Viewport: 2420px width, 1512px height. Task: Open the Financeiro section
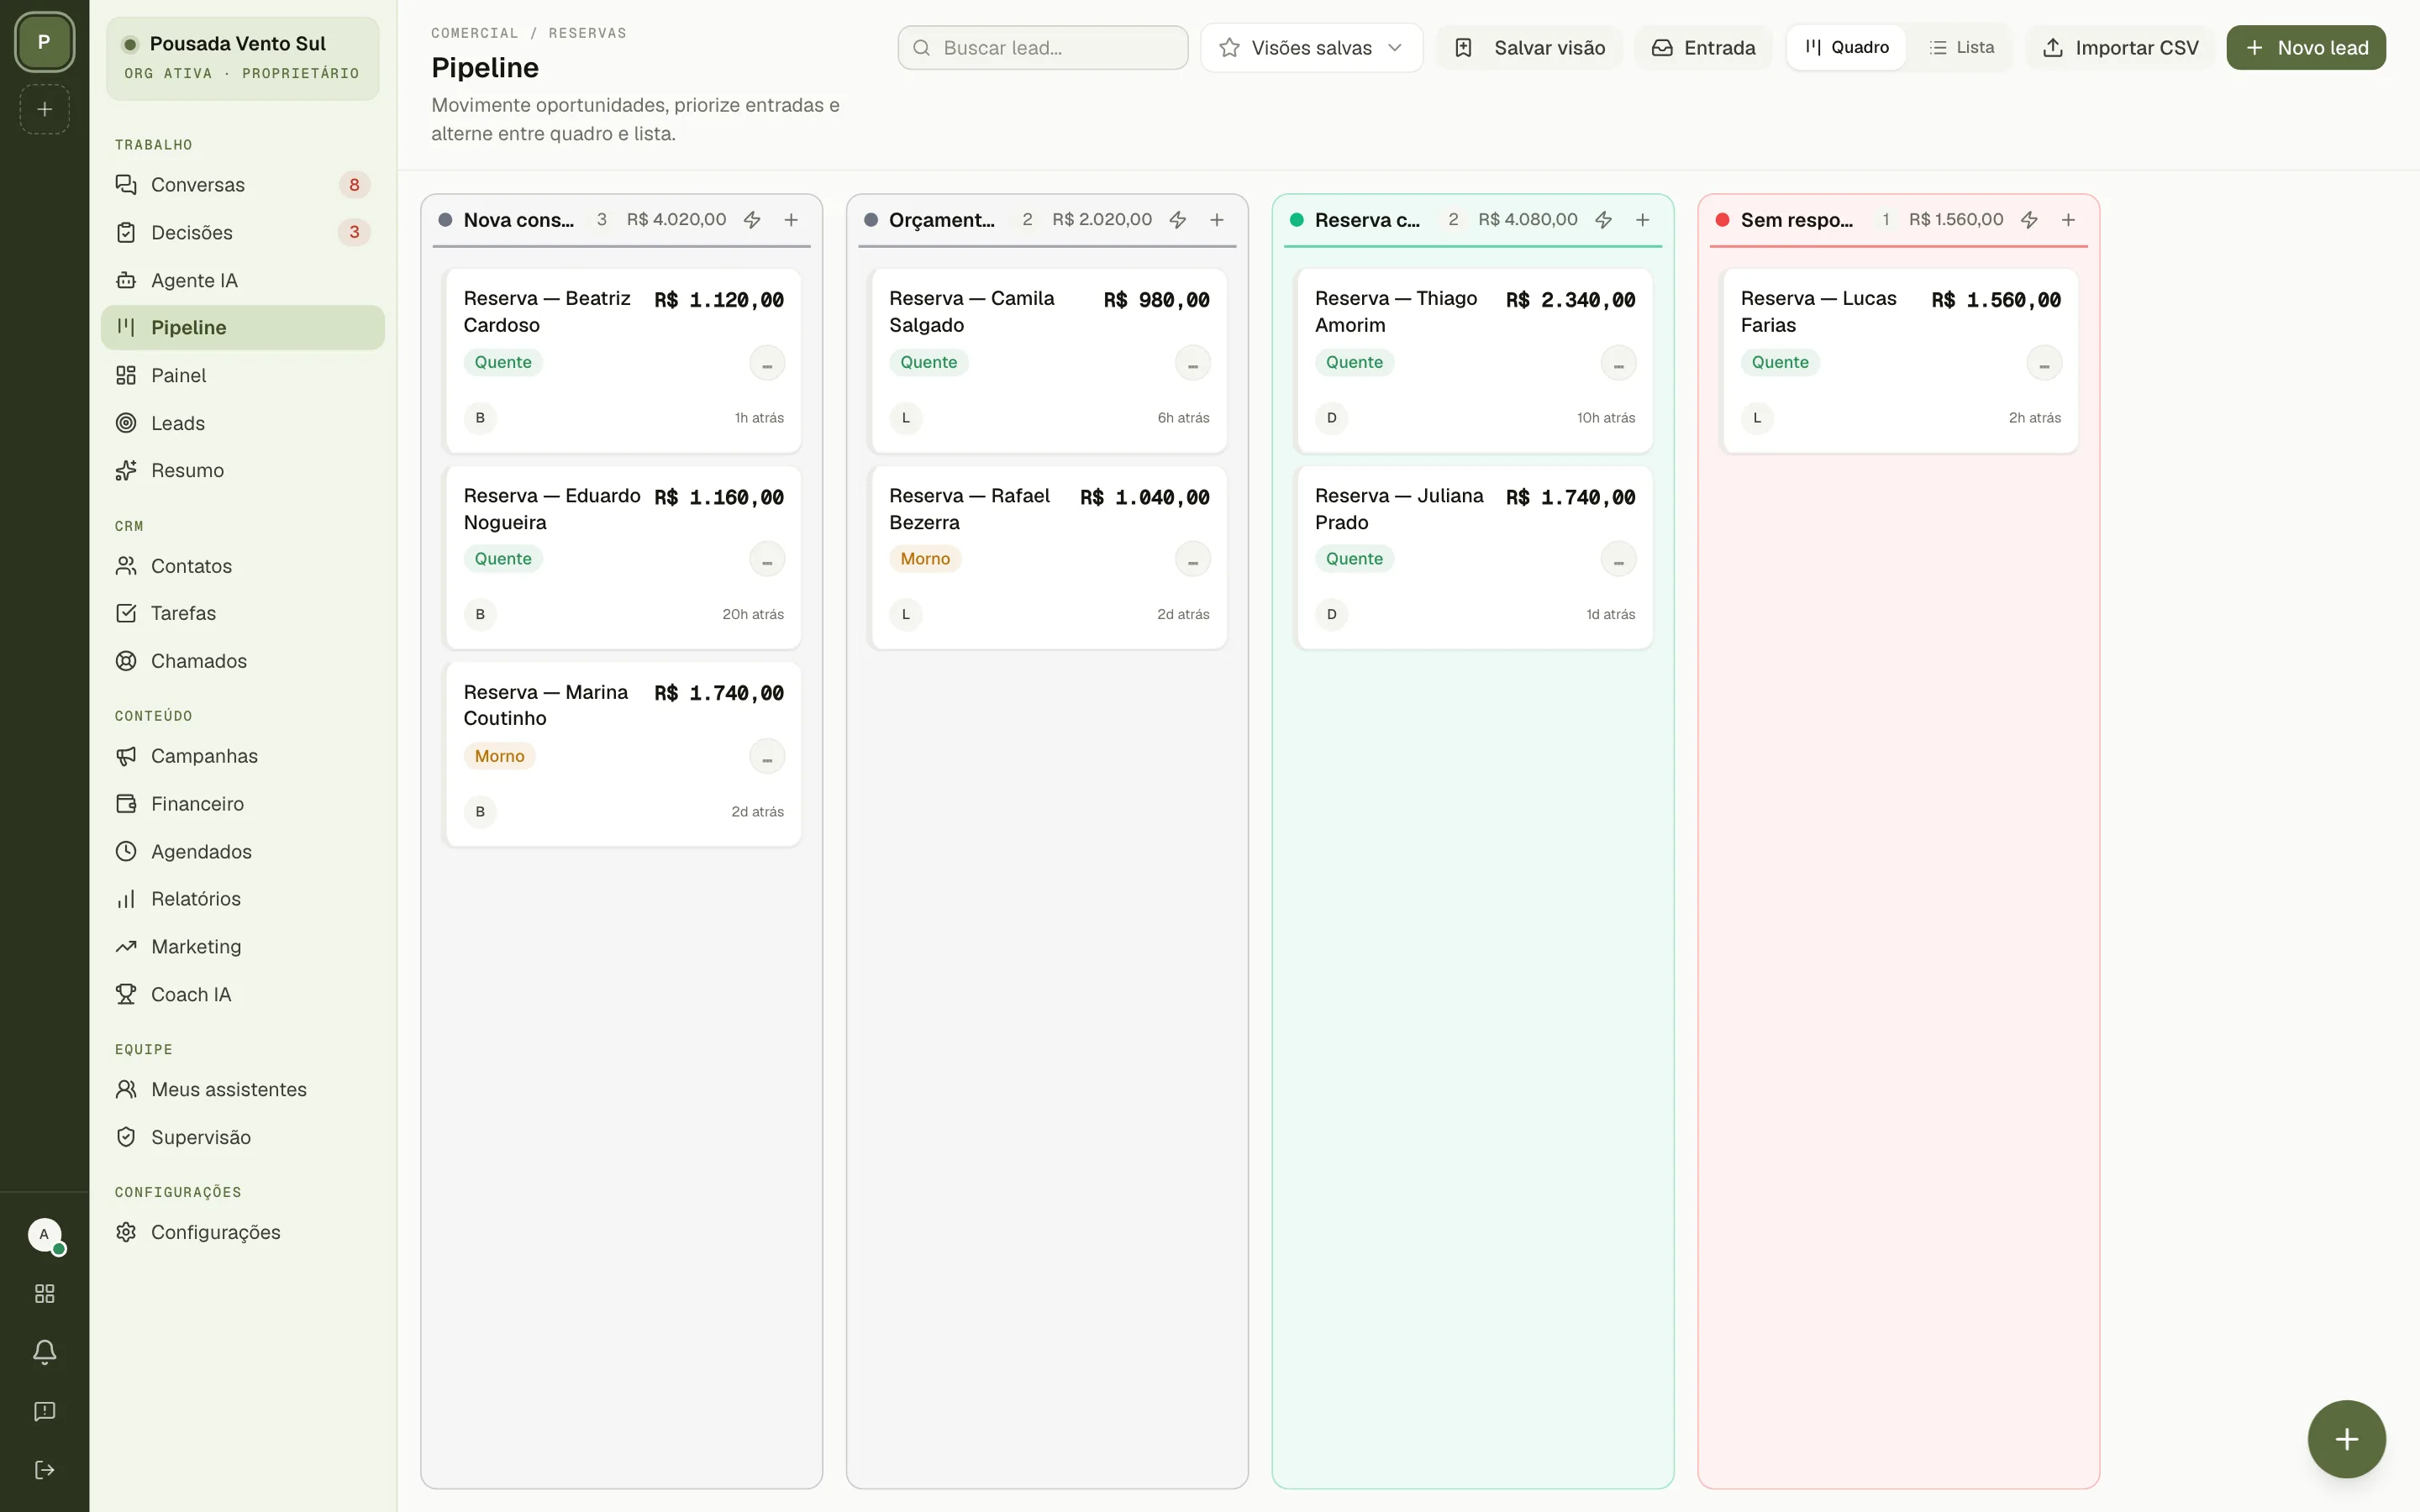click(242, 804)
